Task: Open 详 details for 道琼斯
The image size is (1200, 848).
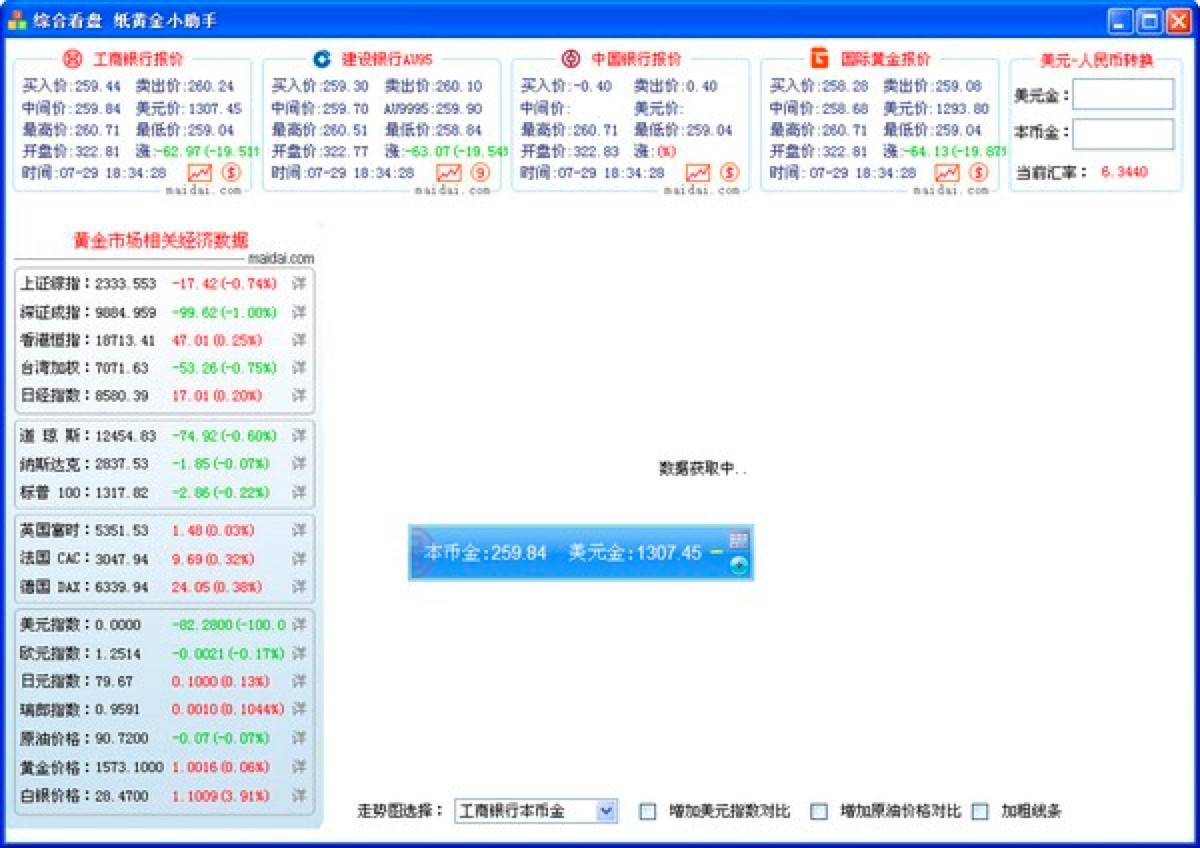Action: (299, 436)
